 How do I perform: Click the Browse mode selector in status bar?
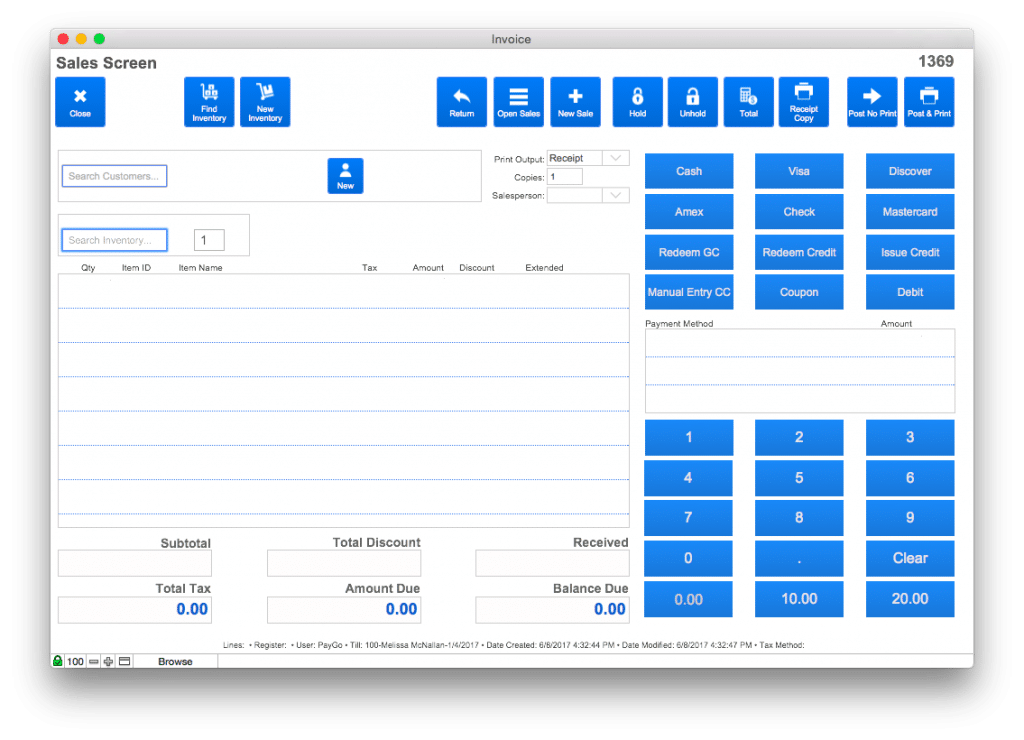pyautogui.click(x=175, y=662)
